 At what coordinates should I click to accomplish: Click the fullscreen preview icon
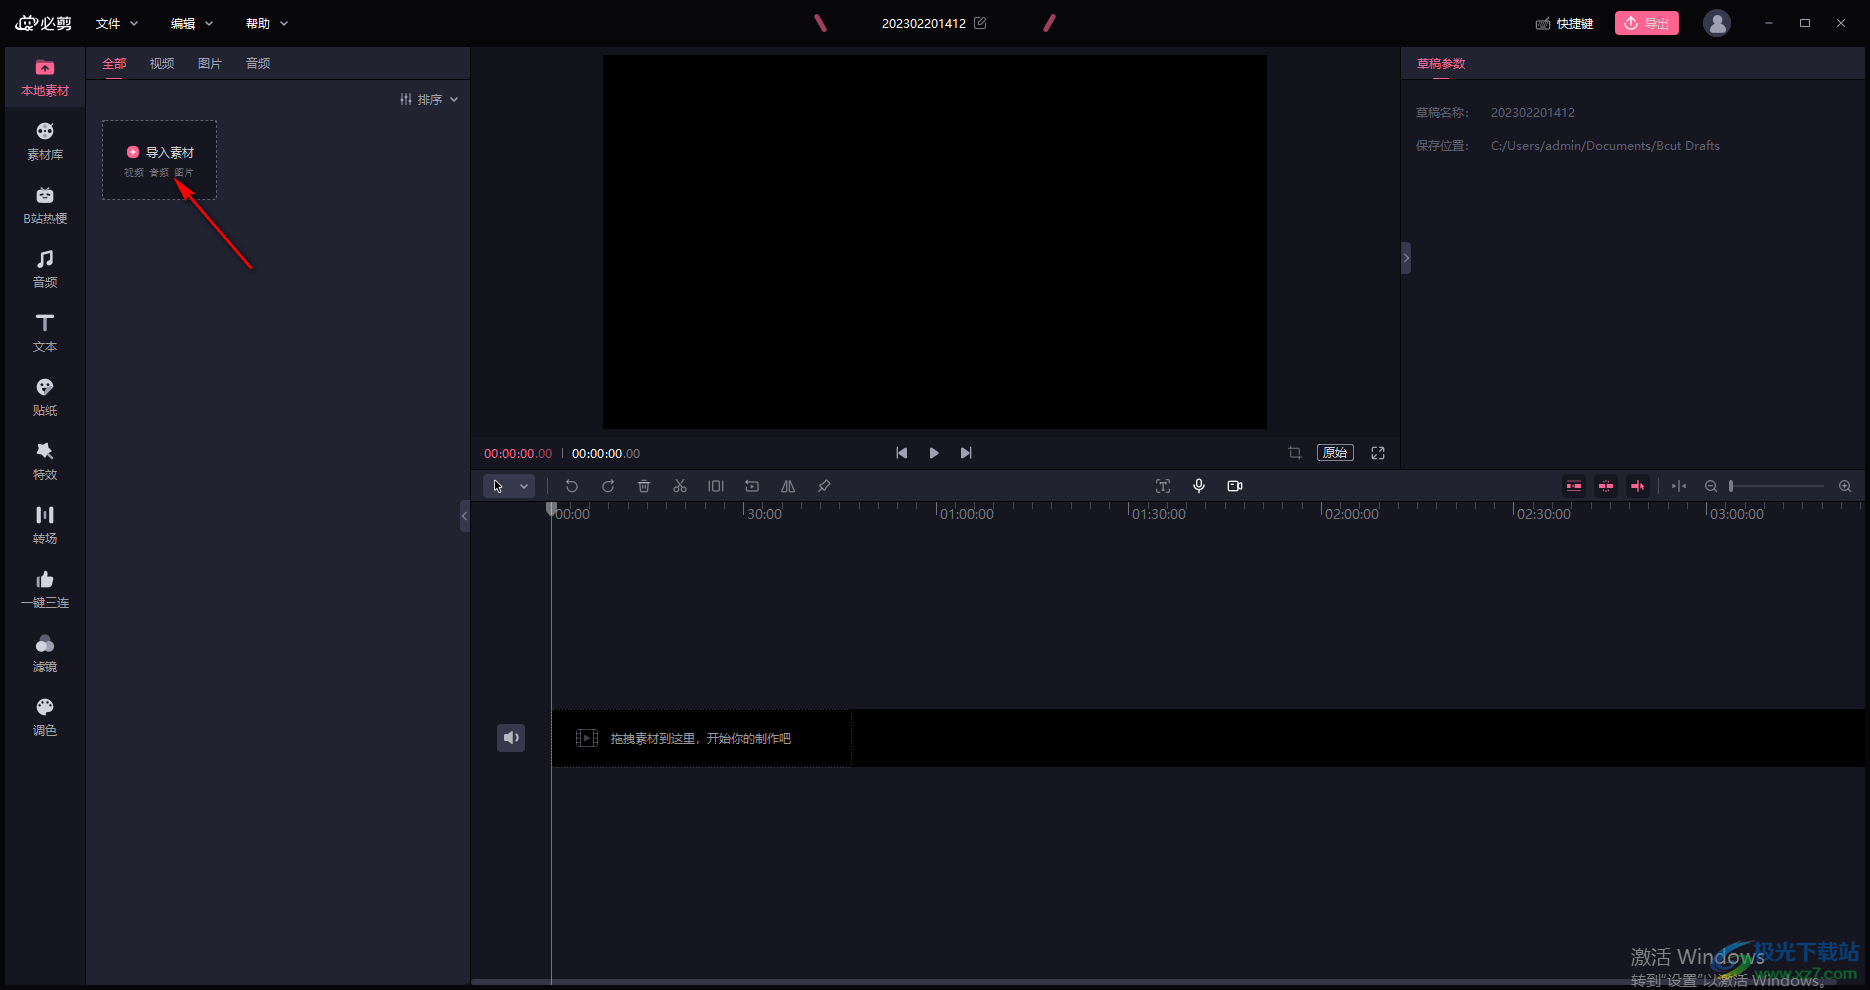tap(1378, 453)
